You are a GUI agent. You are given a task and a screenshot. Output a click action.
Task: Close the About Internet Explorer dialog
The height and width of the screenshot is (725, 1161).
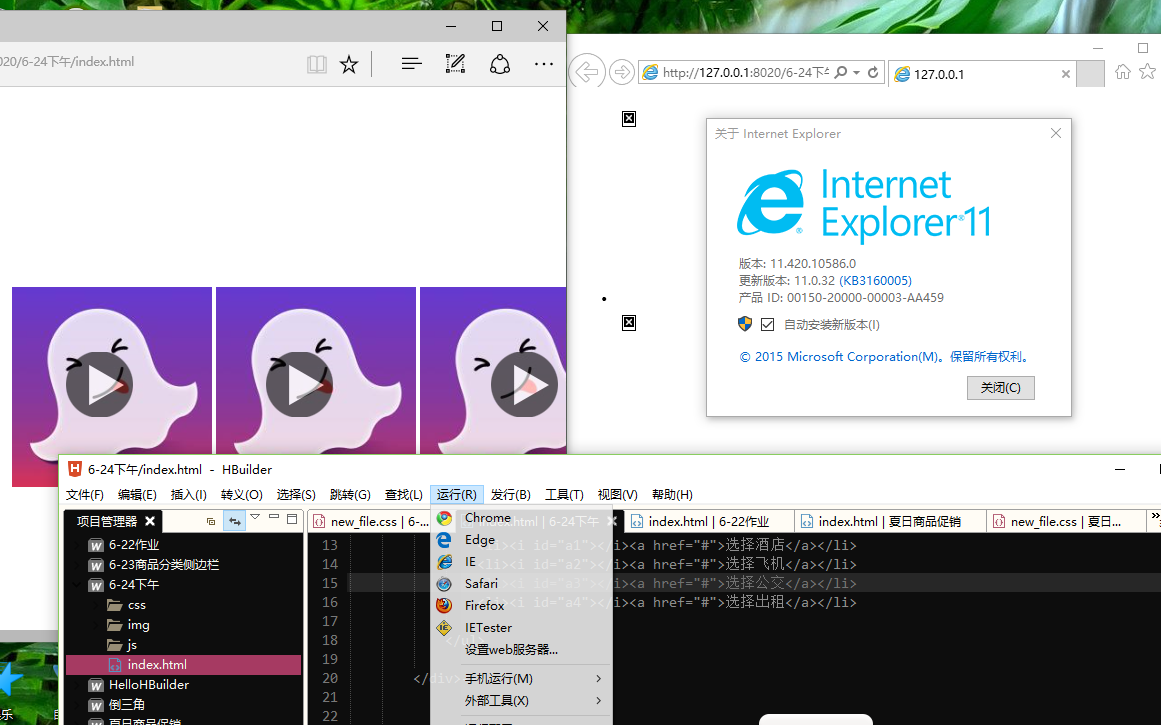coord(1056,133)
